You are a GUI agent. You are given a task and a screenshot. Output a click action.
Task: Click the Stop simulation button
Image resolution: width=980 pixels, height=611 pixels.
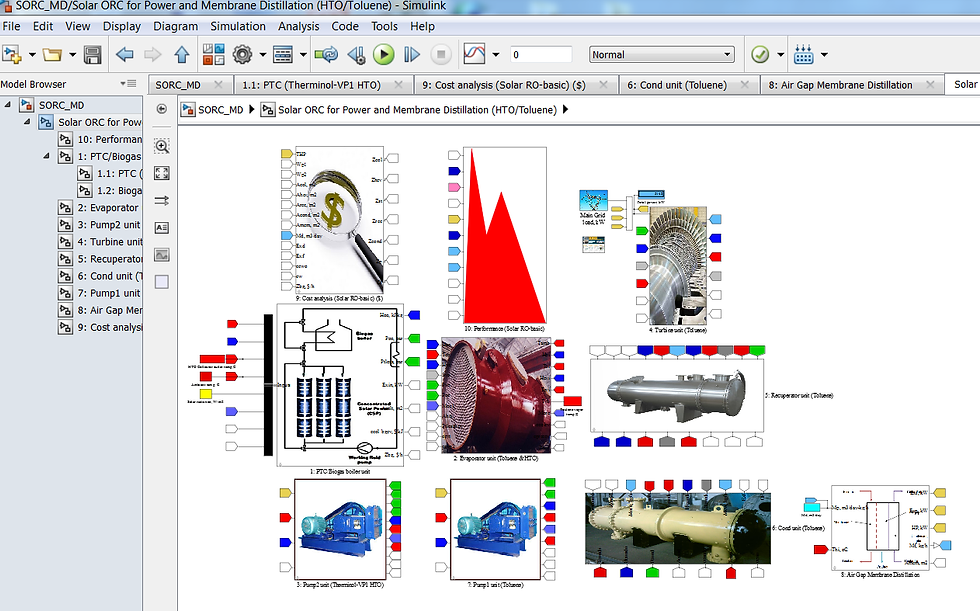click(x=441, y=55)
